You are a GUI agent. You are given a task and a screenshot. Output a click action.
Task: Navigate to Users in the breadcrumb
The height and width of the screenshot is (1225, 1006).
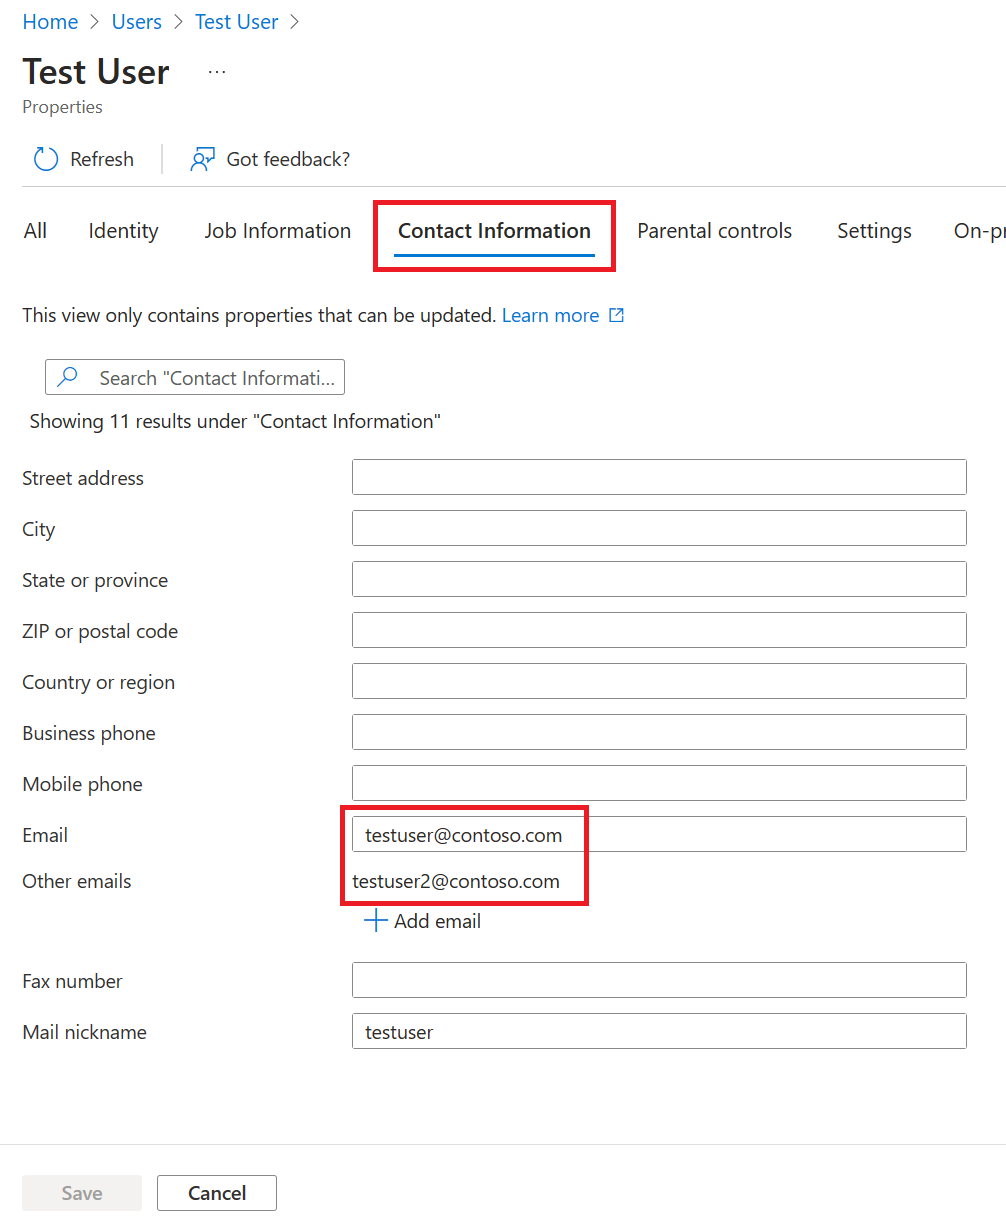136,22
